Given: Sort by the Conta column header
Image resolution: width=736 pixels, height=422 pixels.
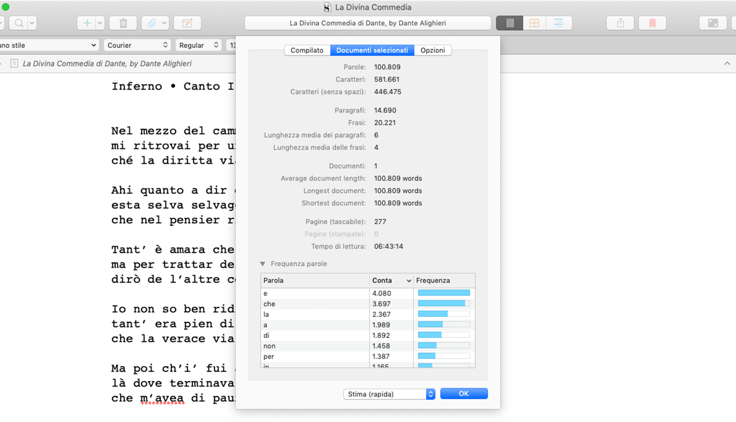Looking at the screenshot, I should click(x=391, y=280).
